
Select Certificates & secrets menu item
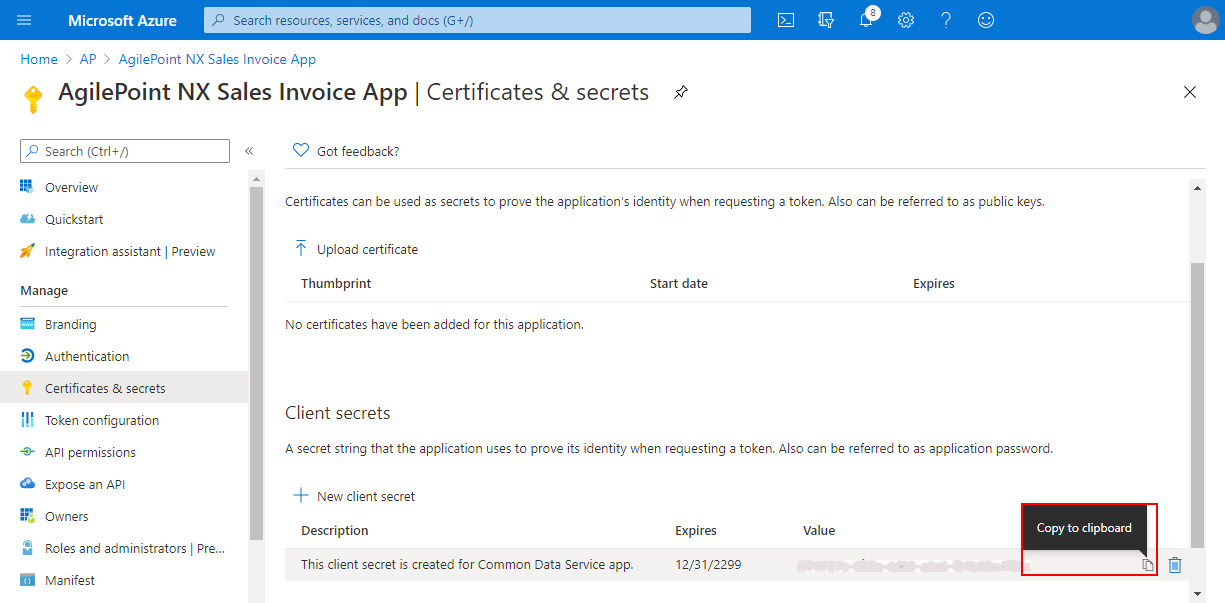click(124, 388)
